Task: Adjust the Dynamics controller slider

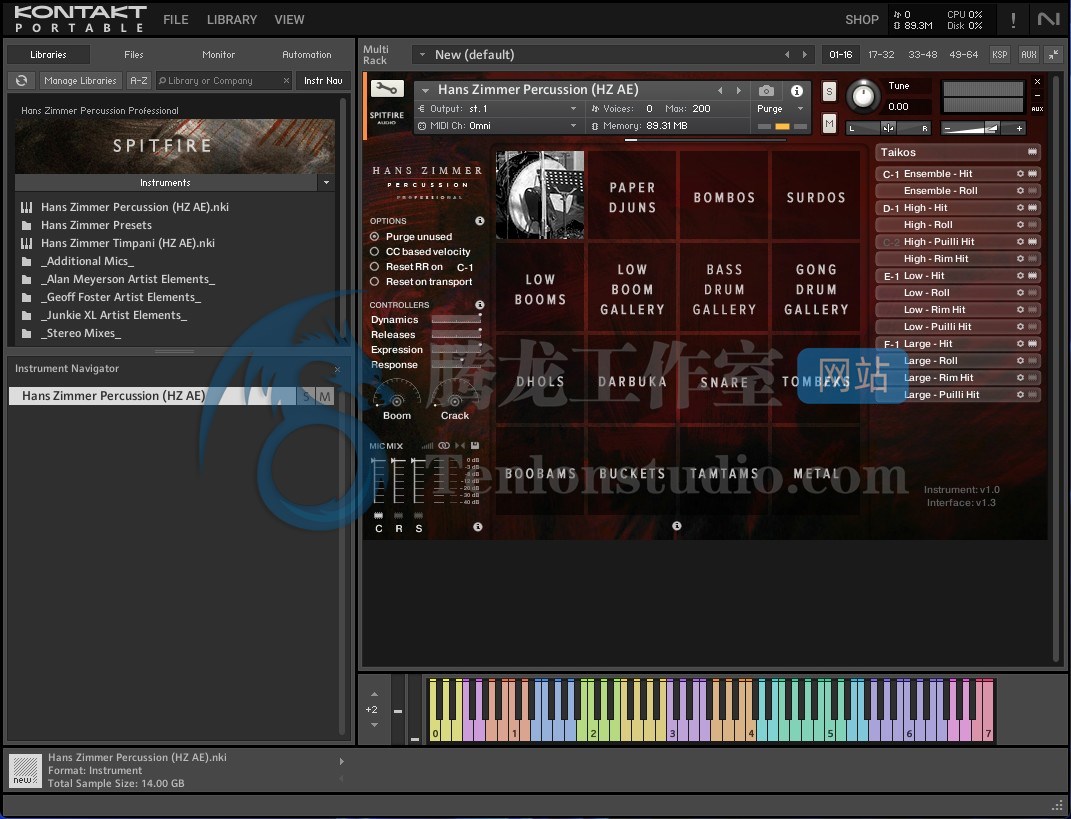Action: pos(456,320)
